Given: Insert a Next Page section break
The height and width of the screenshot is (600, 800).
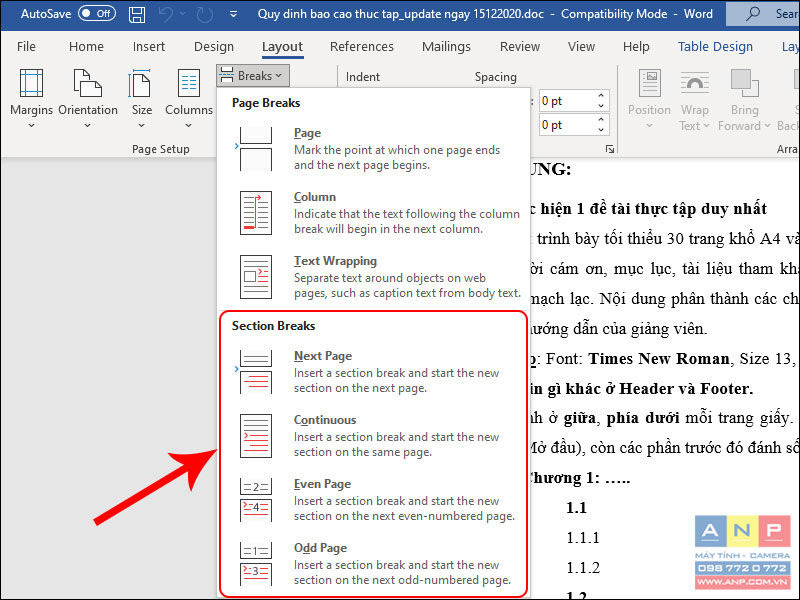Looking at the screenshot, I should [x=373, y=371].
